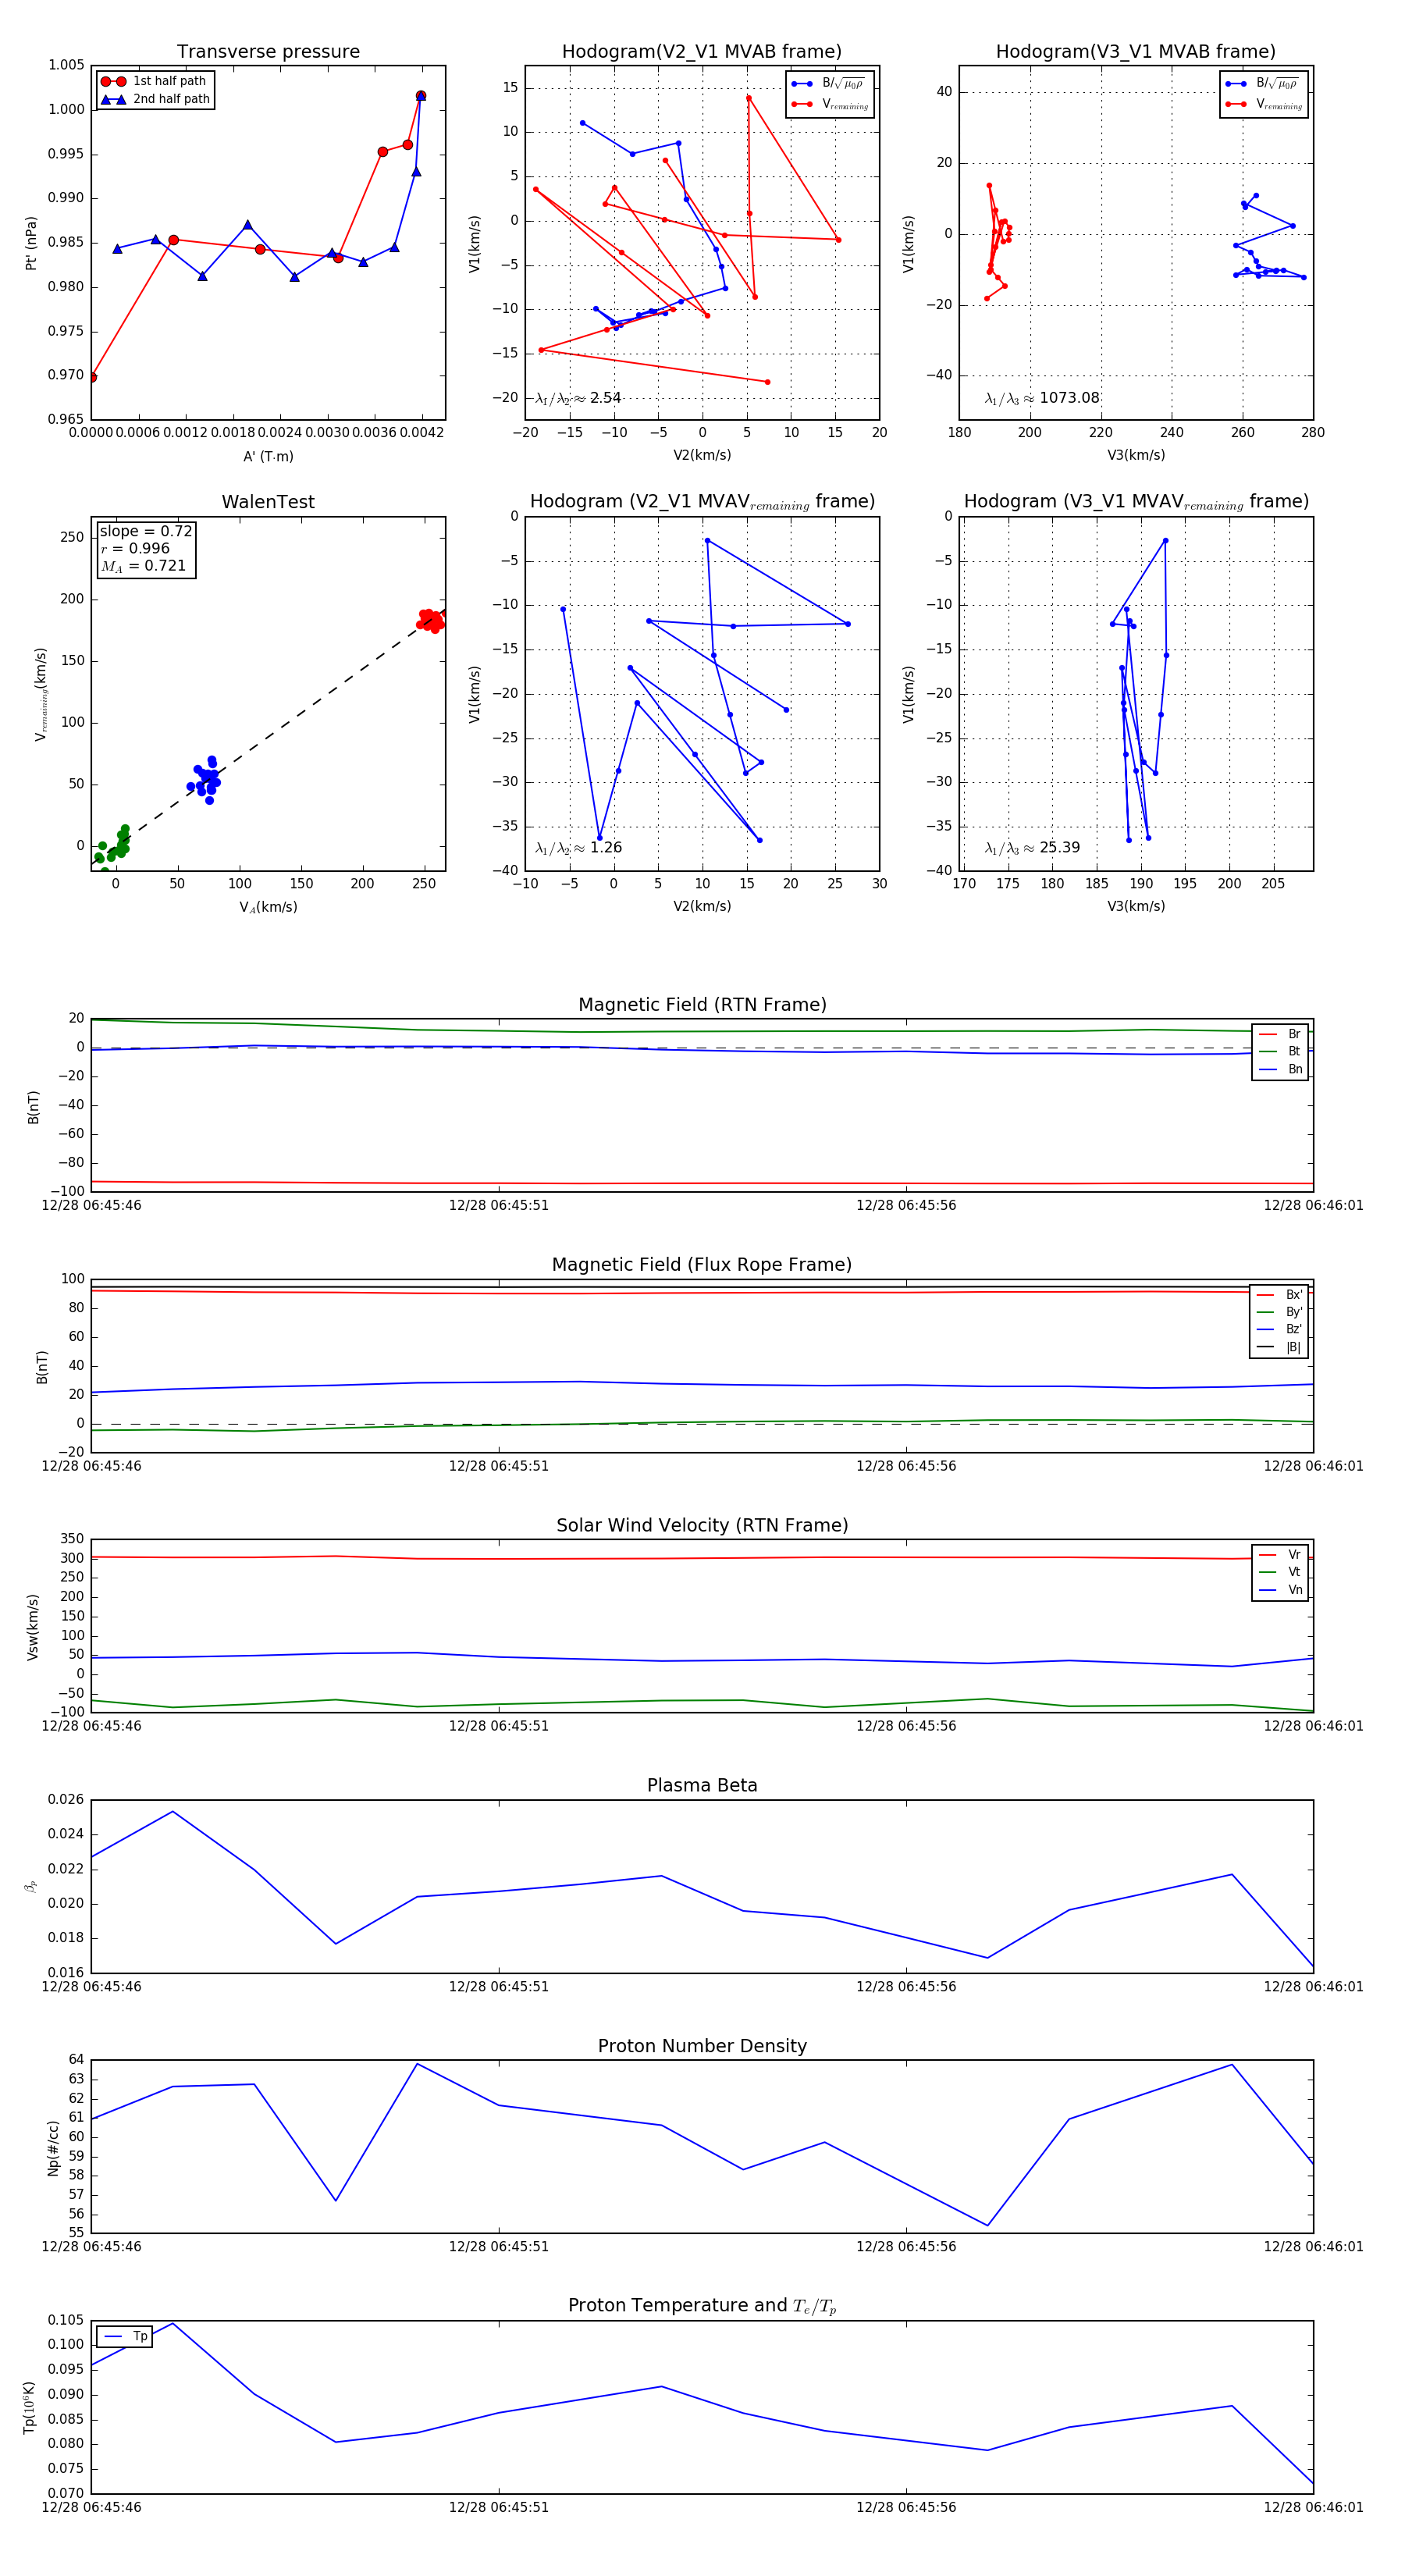Click the 'Proton Temperature and Te/Tp' title
Viewport: 1405px width, 2576px height.
point(702,2306)
